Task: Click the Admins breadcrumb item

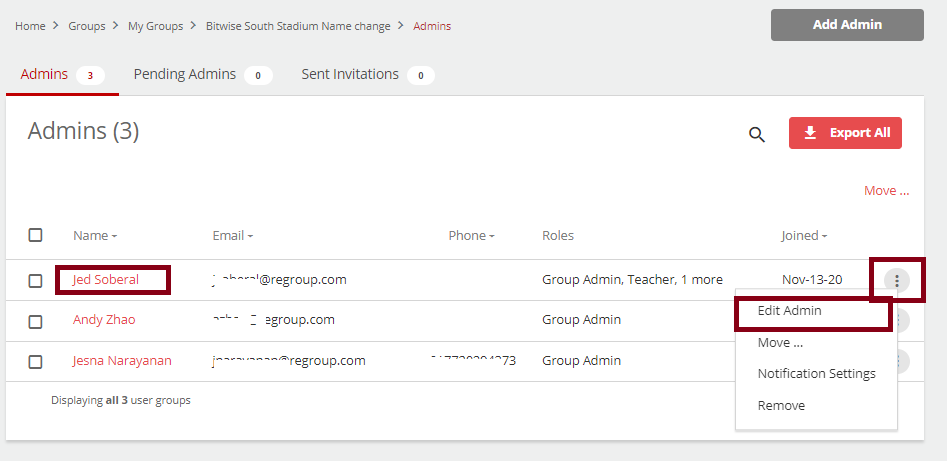Action: pyautogui.click(x=432, y=26)
